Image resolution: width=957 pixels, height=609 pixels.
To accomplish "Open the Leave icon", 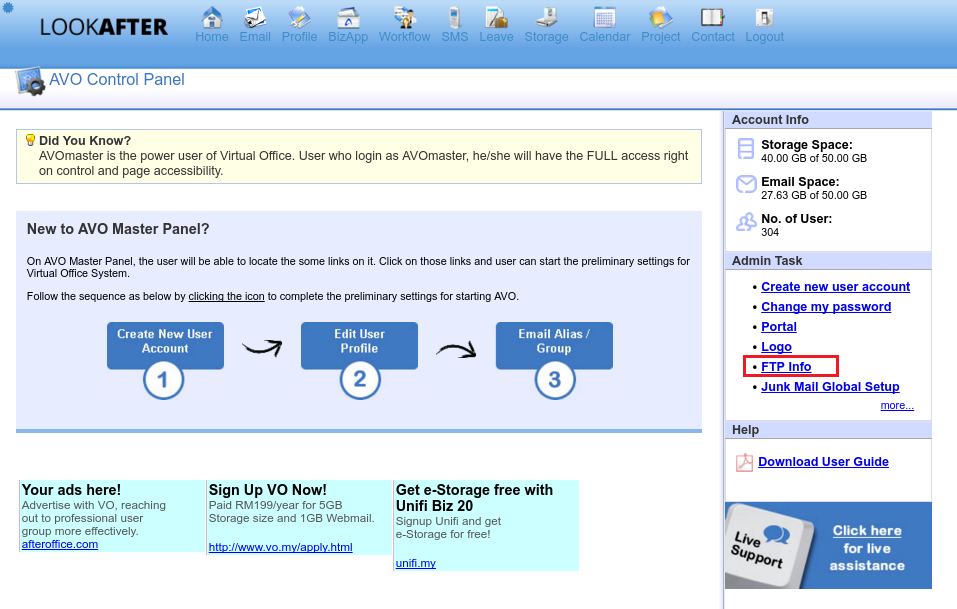I will pyautogui.click(x=496, y=18).
